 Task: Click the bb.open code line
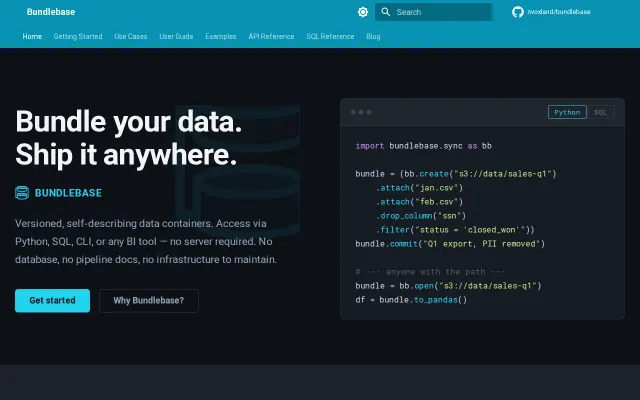coord(448,286)
